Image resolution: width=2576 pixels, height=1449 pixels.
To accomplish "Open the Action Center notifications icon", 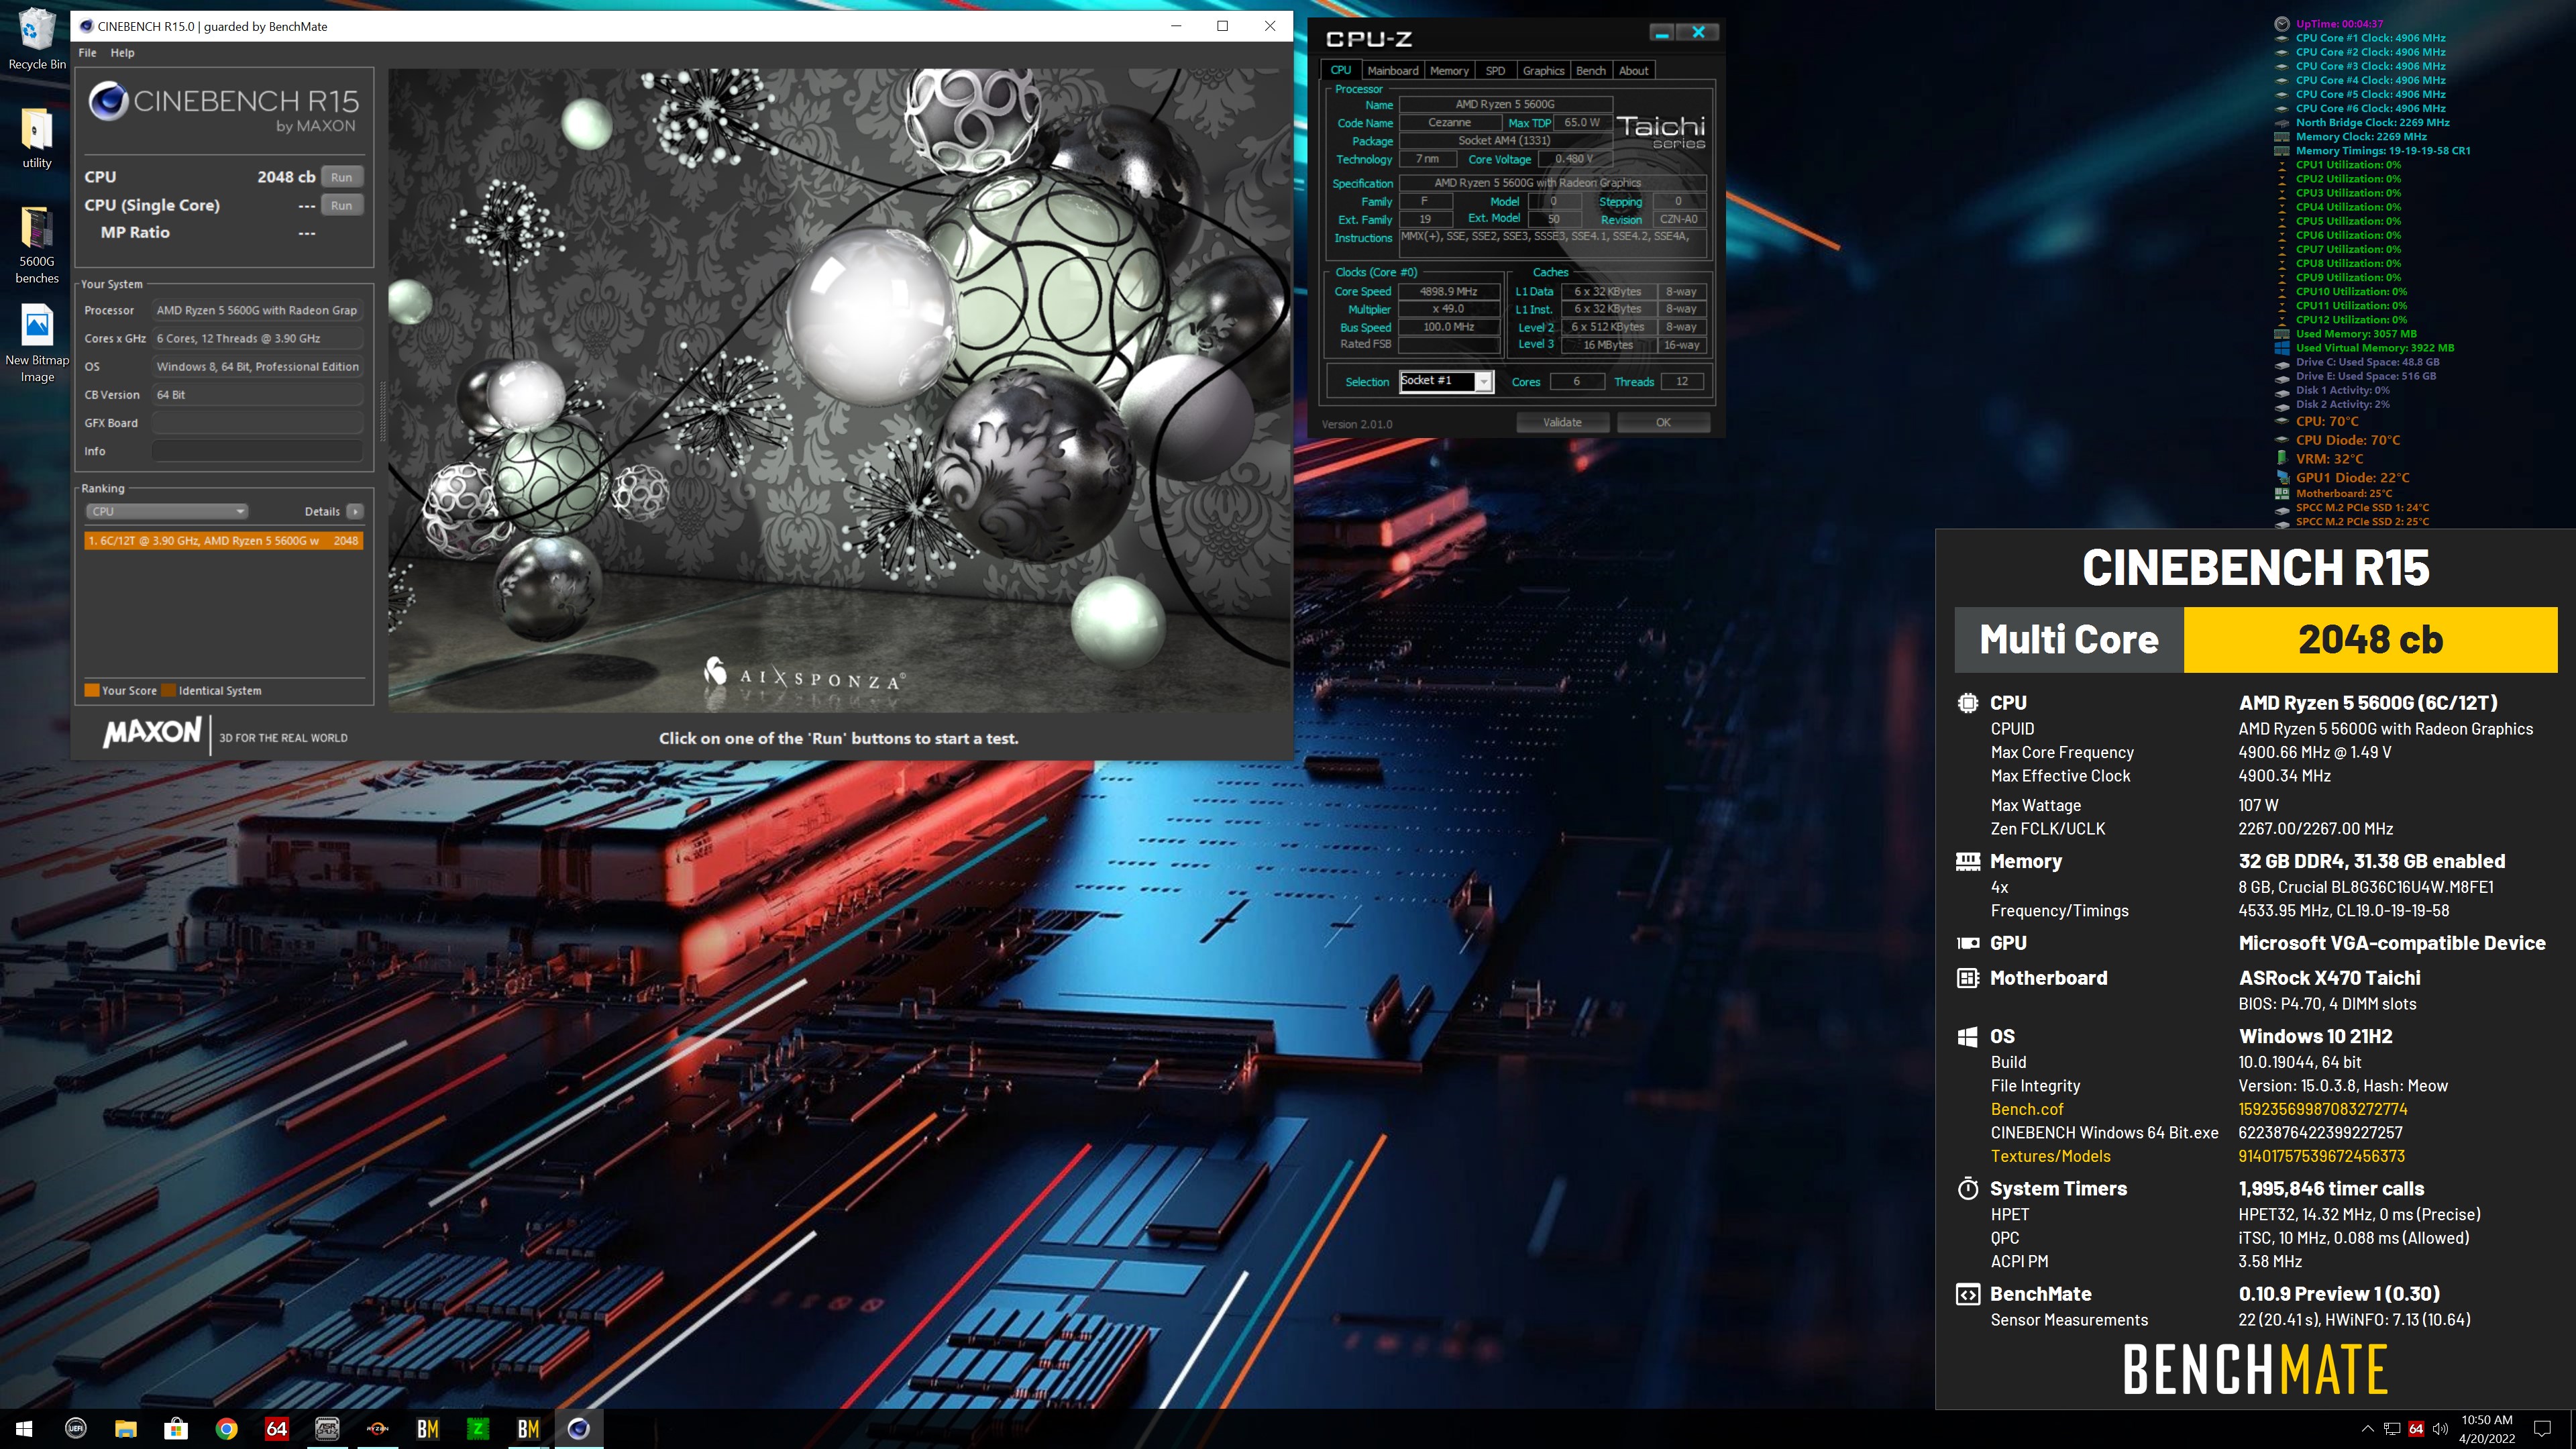I will pyautogui.click(x=2542, y=1428).
